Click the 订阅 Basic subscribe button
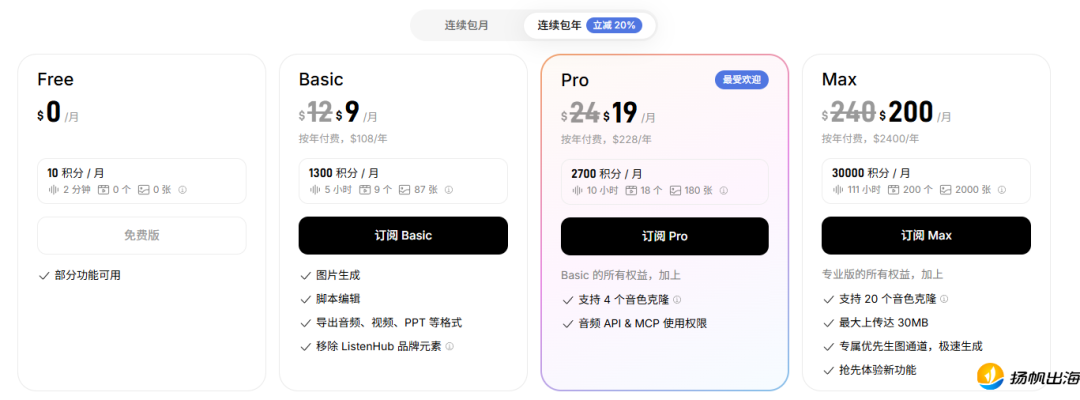The image size is (1080, 400). click(403, 236)
